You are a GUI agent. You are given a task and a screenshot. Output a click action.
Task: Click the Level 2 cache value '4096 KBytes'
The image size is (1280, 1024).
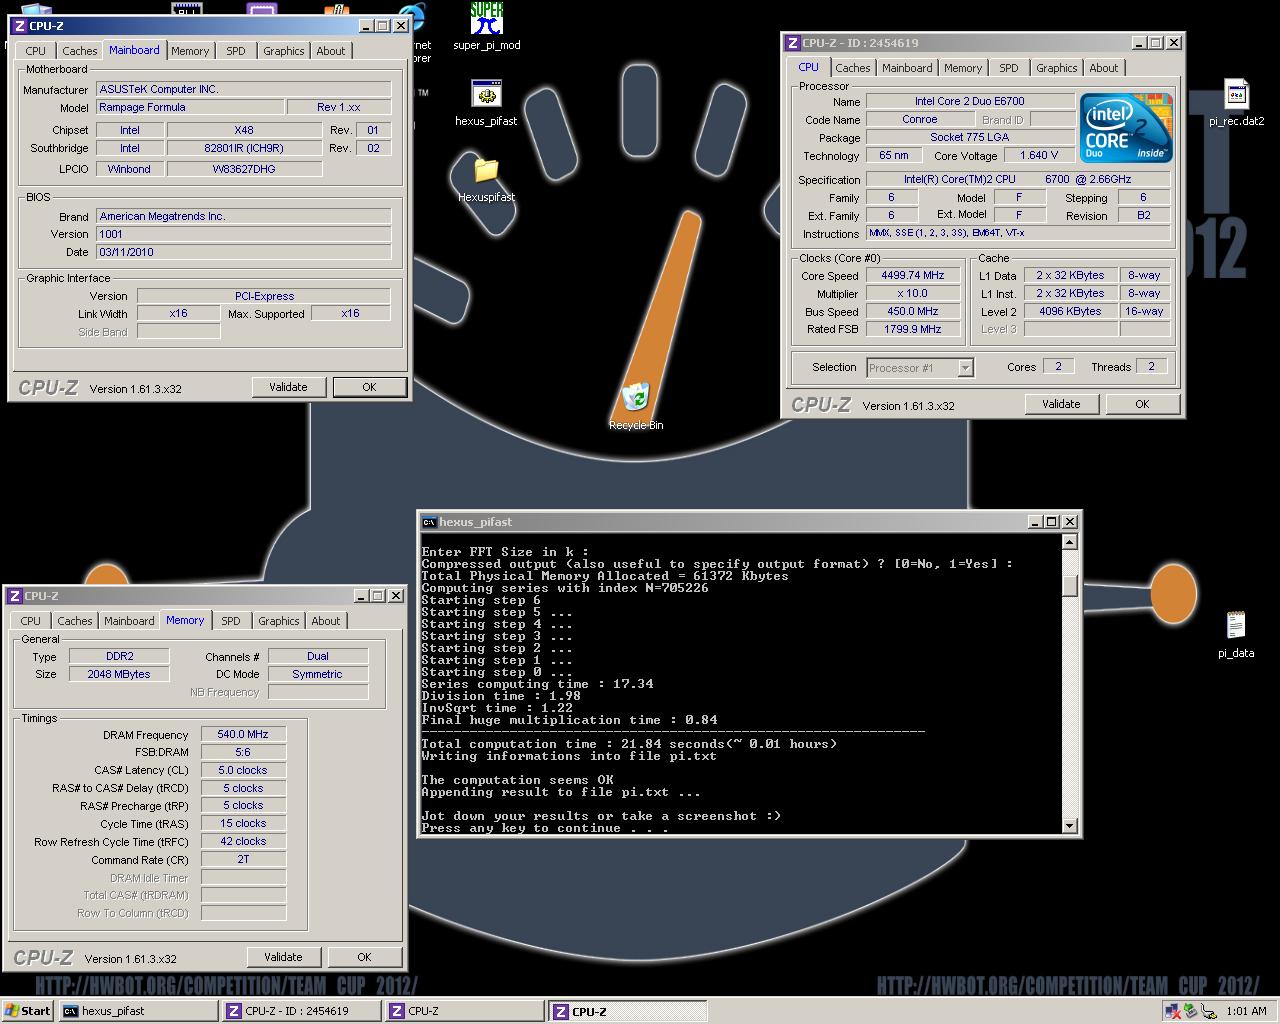tap(1070, 311)
